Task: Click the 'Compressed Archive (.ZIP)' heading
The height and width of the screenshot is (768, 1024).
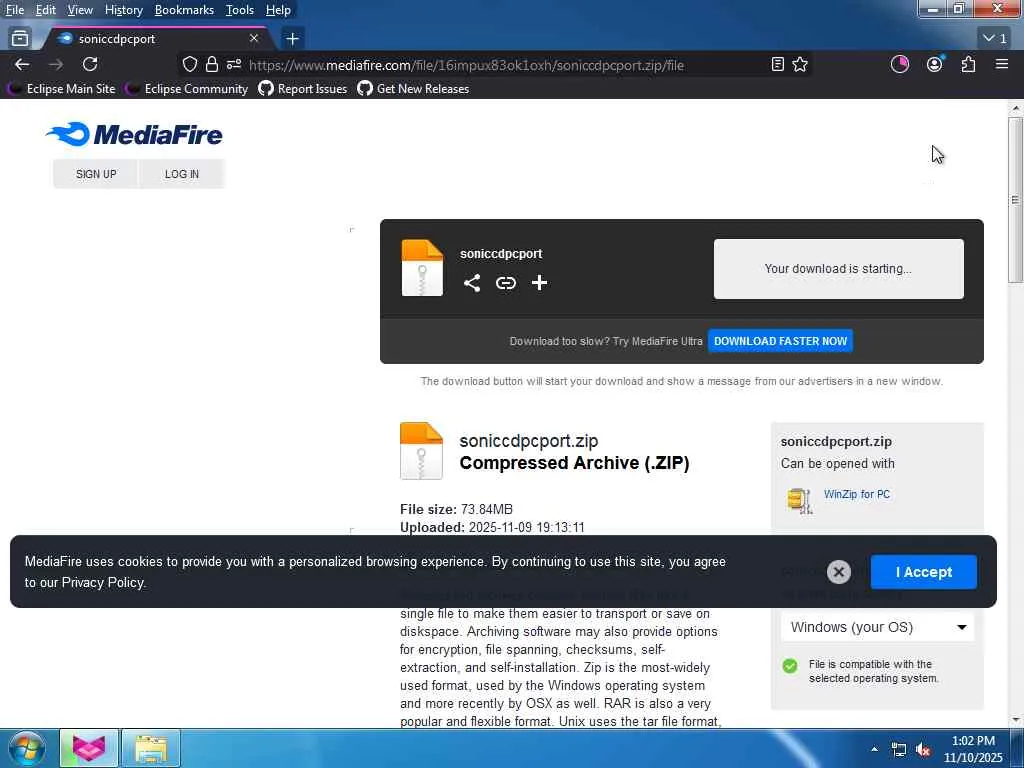Action: pos(574,463)
